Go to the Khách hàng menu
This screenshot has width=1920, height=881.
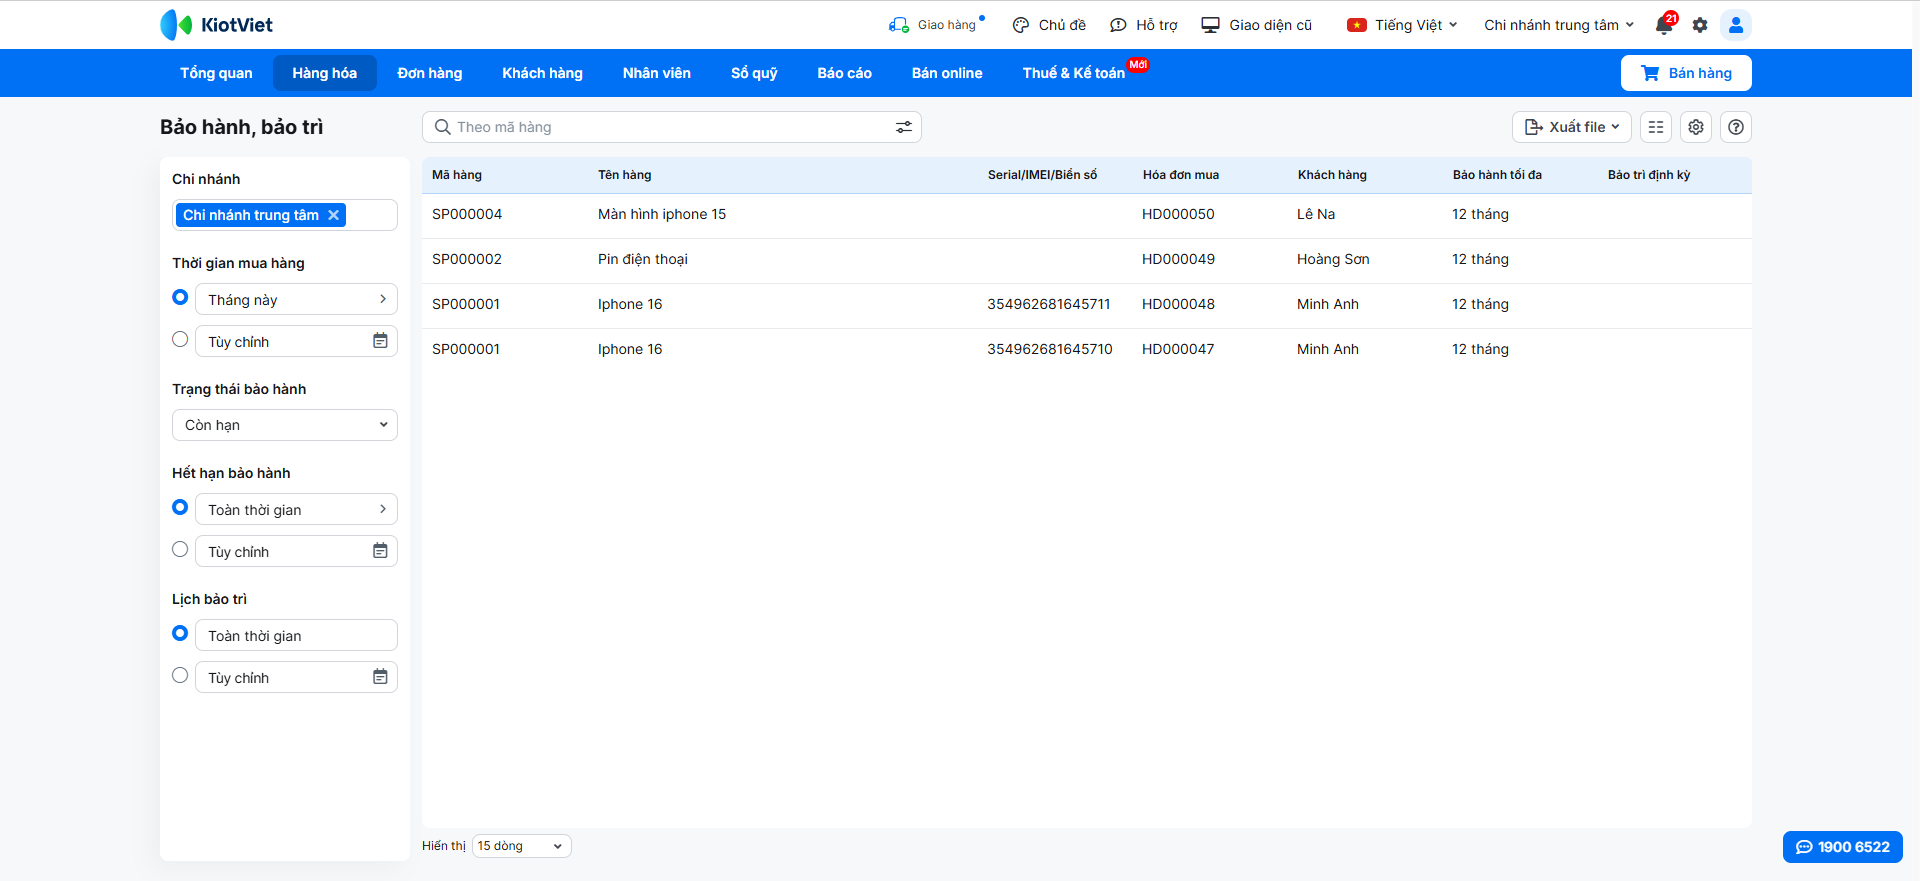pos(542,73)
